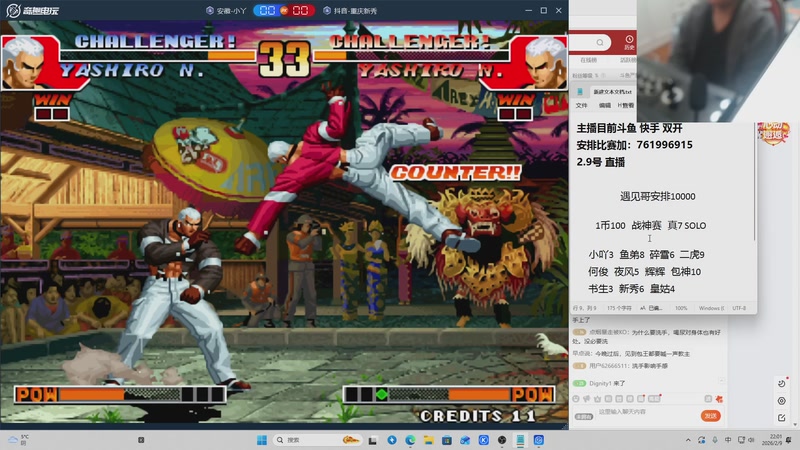Screen dimensions: 800x450
Task: Click the Chinese IME indicator in tray
Action: 728,440
